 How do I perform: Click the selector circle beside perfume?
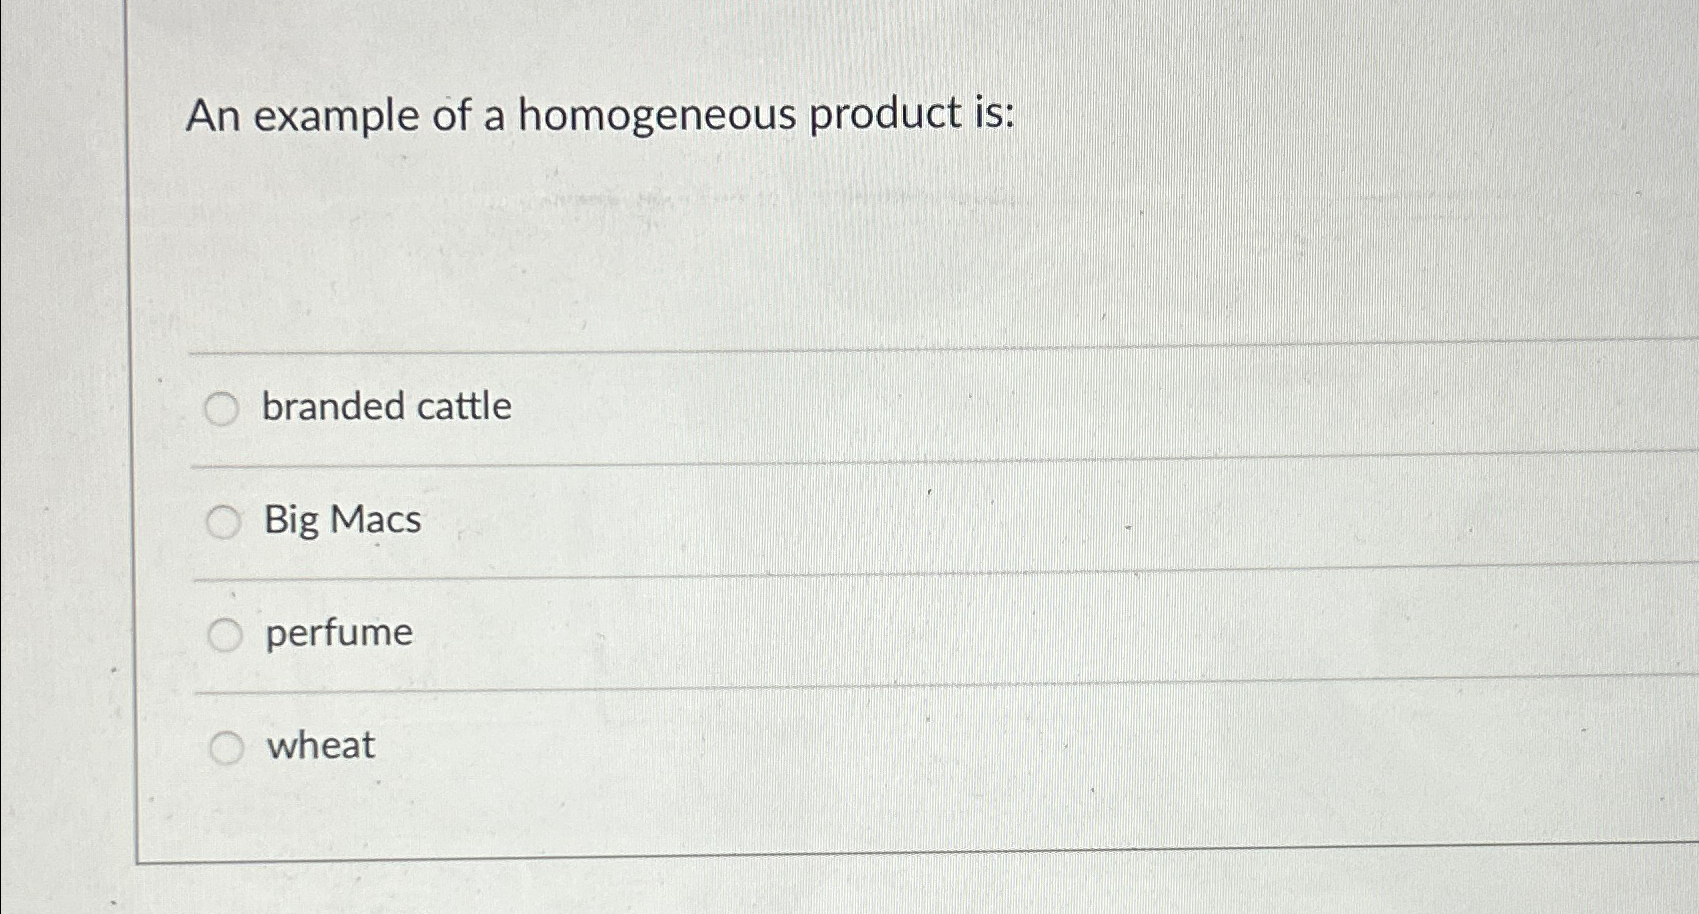tap(225, 632)
